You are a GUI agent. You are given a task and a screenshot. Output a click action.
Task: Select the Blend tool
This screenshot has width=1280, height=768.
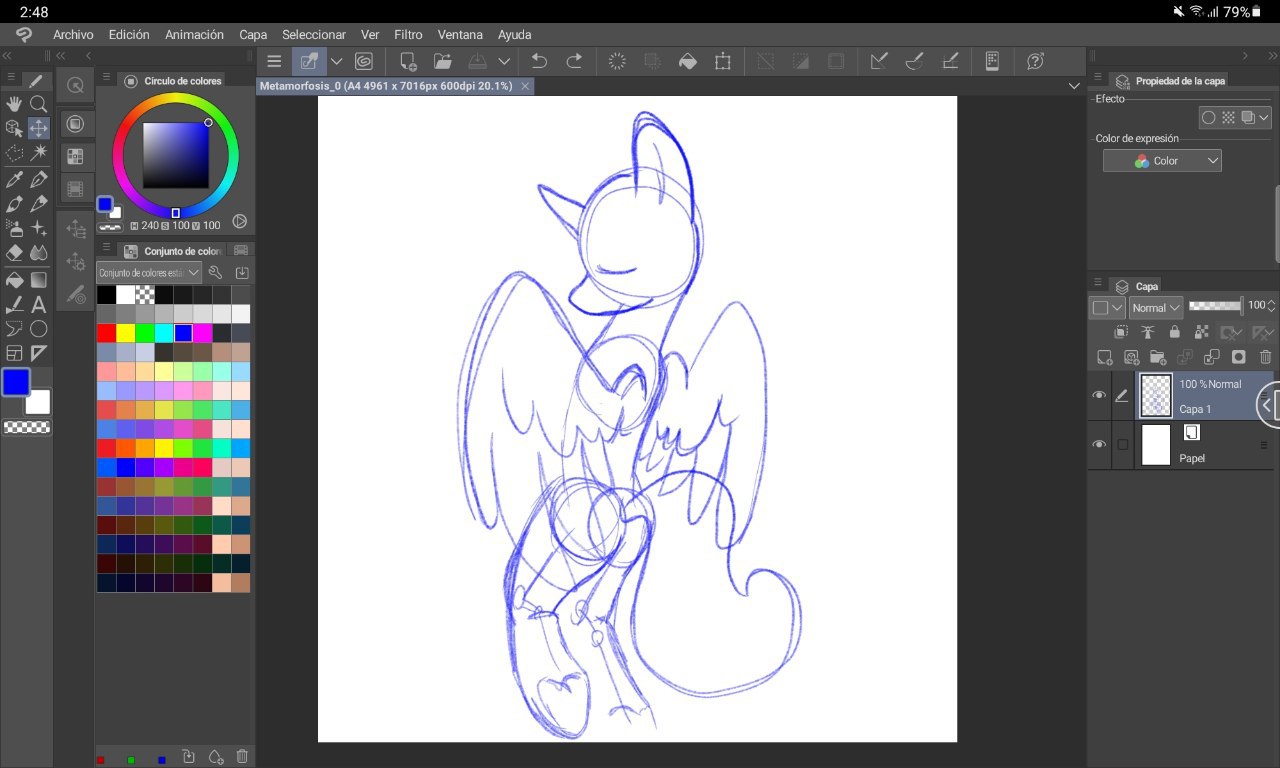pos(39,254)
